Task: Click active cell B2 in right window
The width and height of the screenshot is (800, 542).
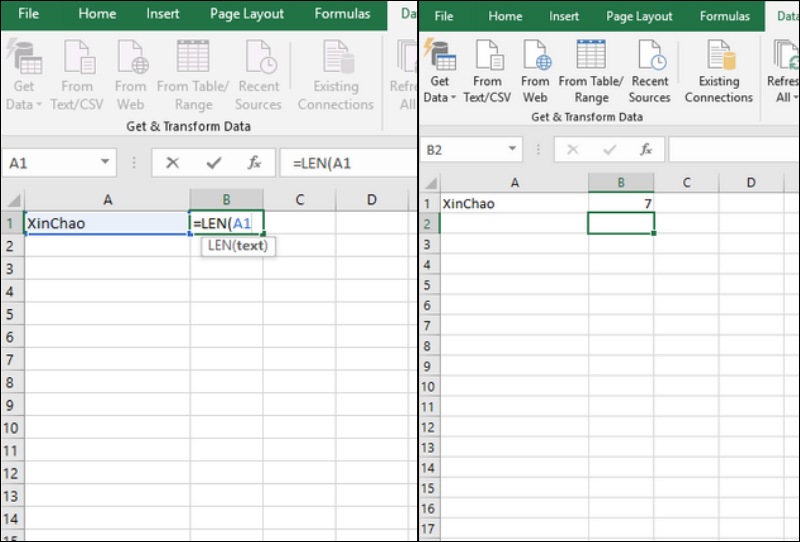Action: click(621, 224)
